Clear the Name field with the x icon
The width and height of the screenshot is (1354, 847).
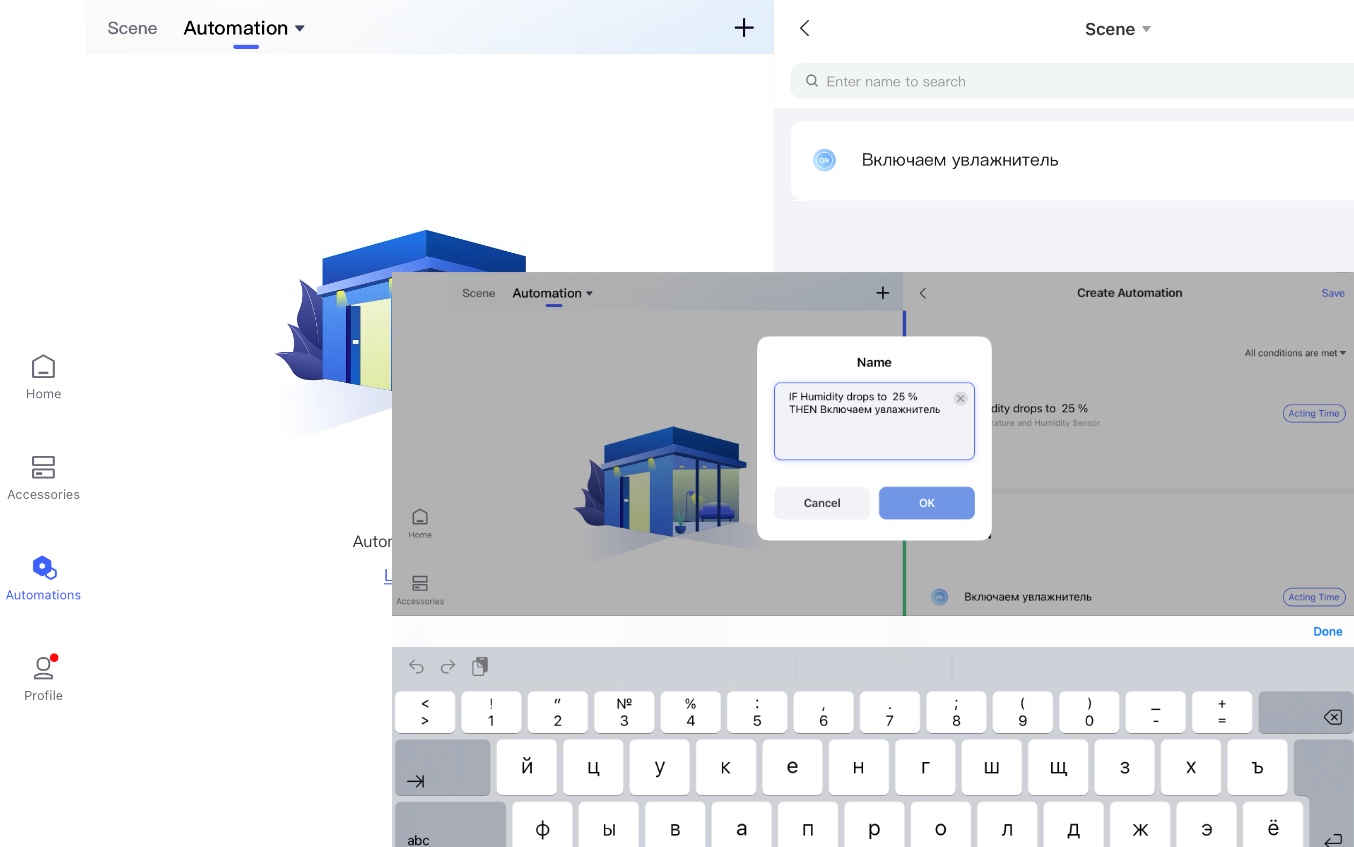pos(960,398)
